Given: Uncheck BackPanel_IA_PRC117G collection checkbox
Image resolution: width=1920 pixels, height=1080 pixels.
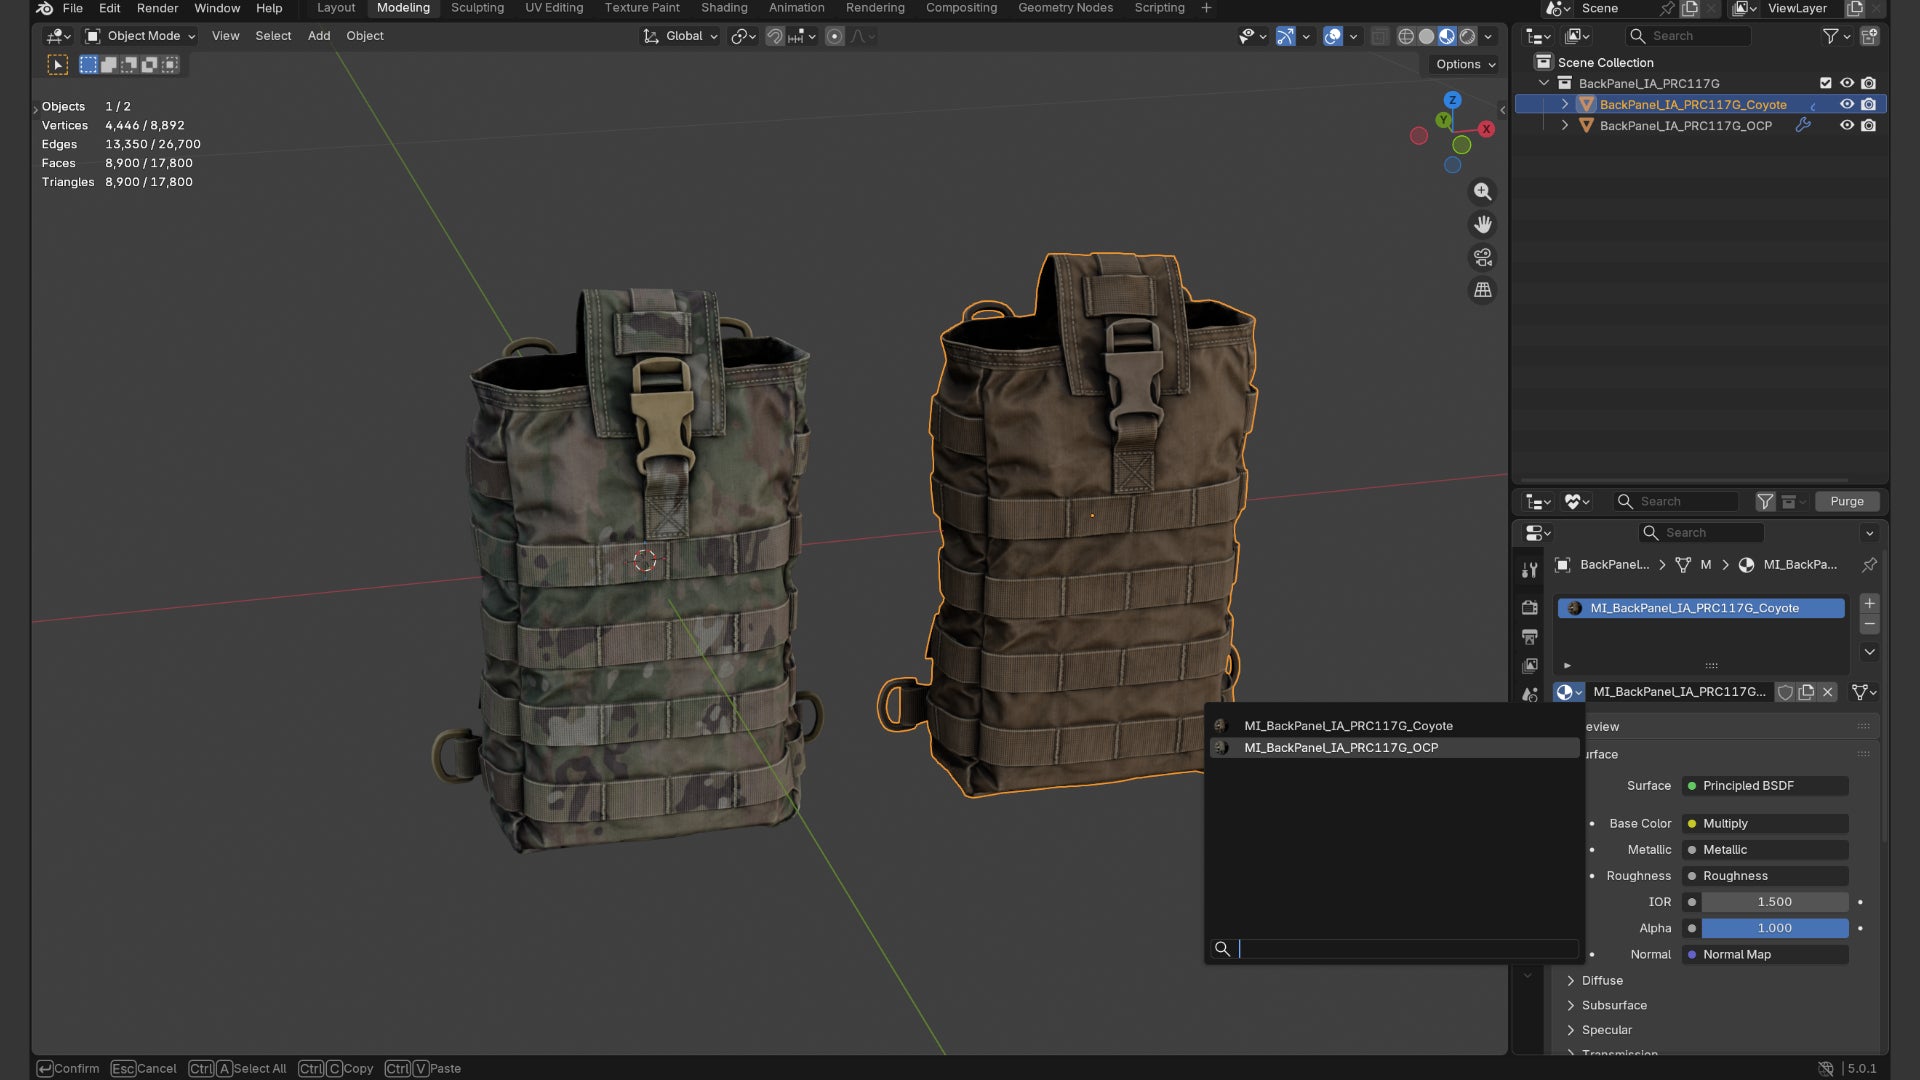Looking at the screenshot, I should pyautogui.click(x=1825, y=83).
